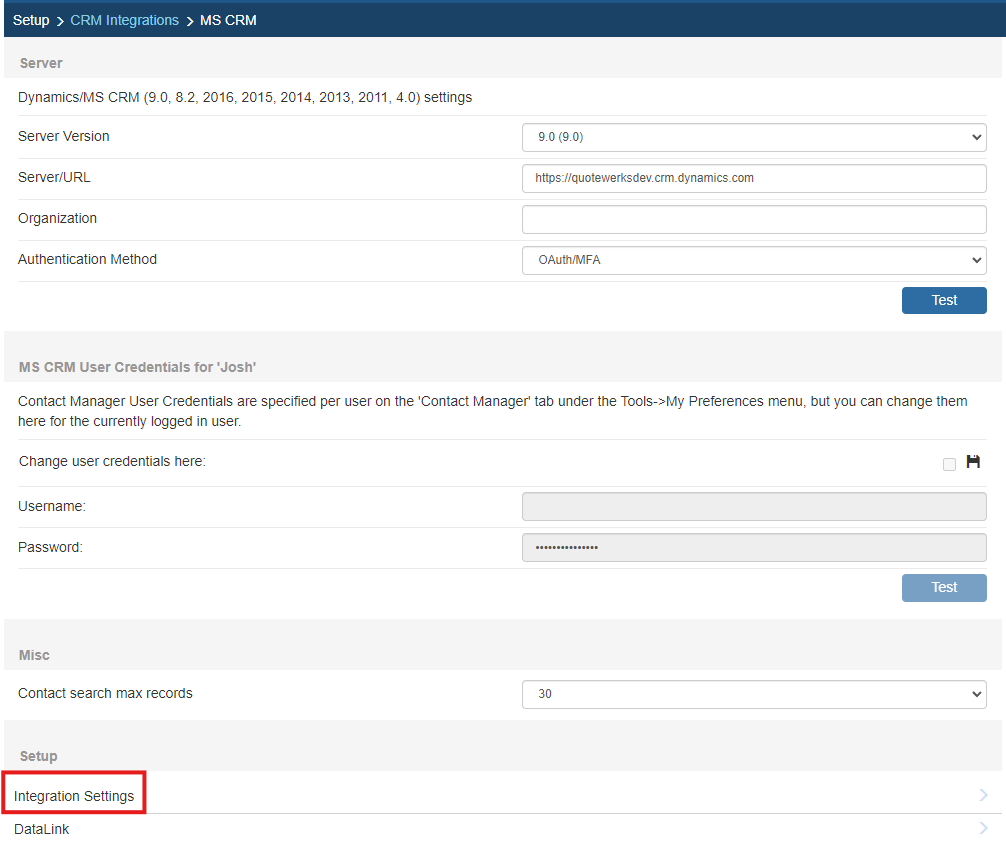This screenshot has height=852, width=1006.
Task: Open the Authentication Method dropdown
Action: pos(754,260)
